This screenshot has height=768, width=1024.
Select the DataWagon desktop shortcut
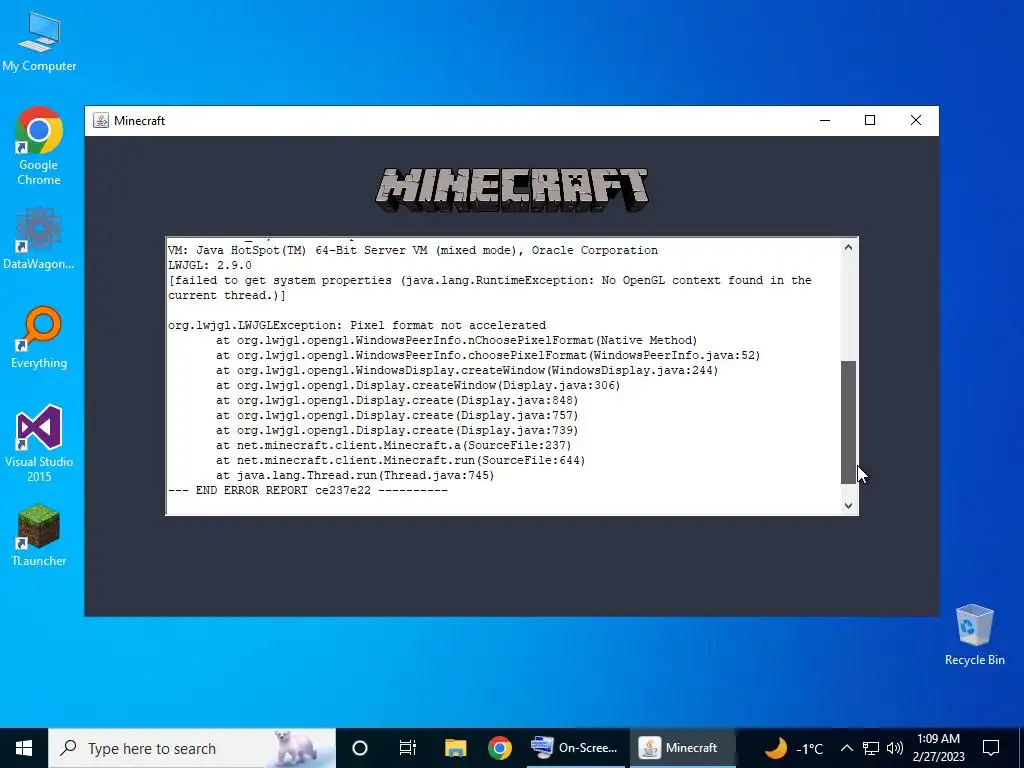pyautogui.click(x=39, y=239)
